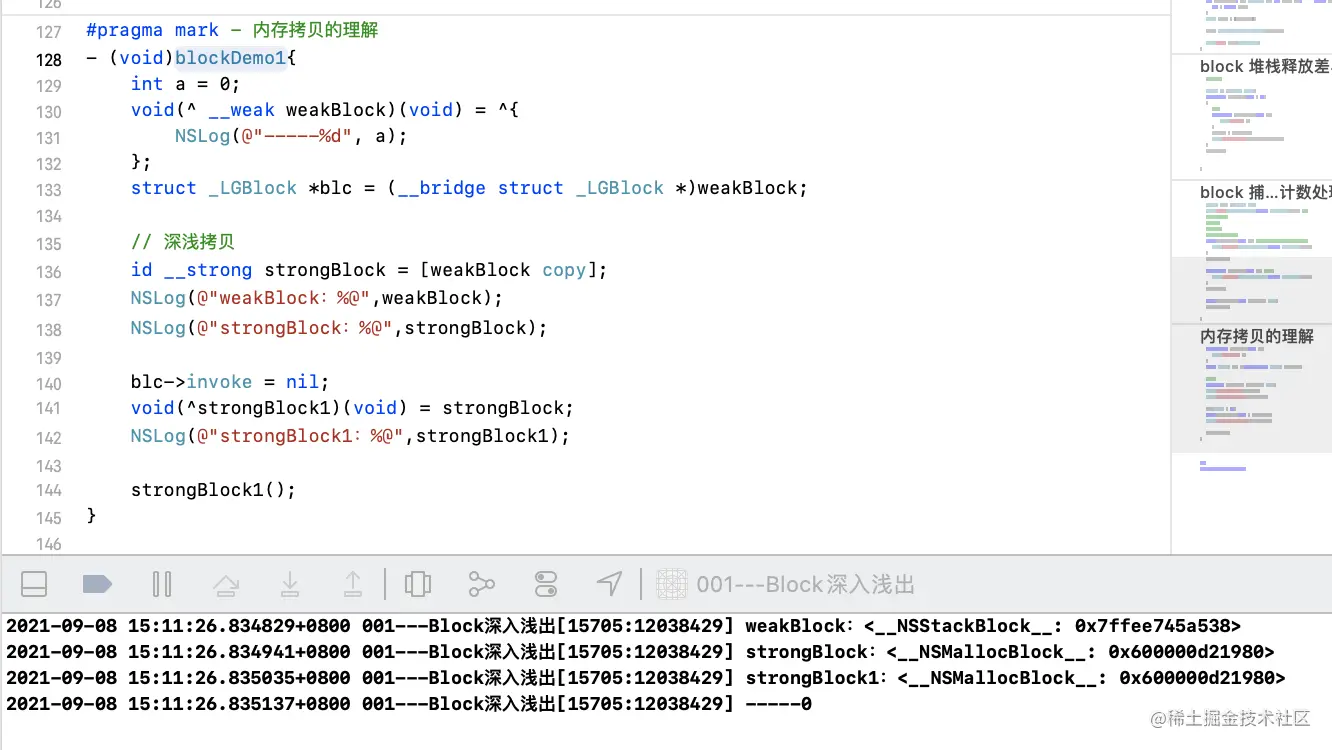Image resolution: width=1332 pixels, height=750 pixels.
Task: Click 'int a = 0;' declaration
Action: point(185,84)
